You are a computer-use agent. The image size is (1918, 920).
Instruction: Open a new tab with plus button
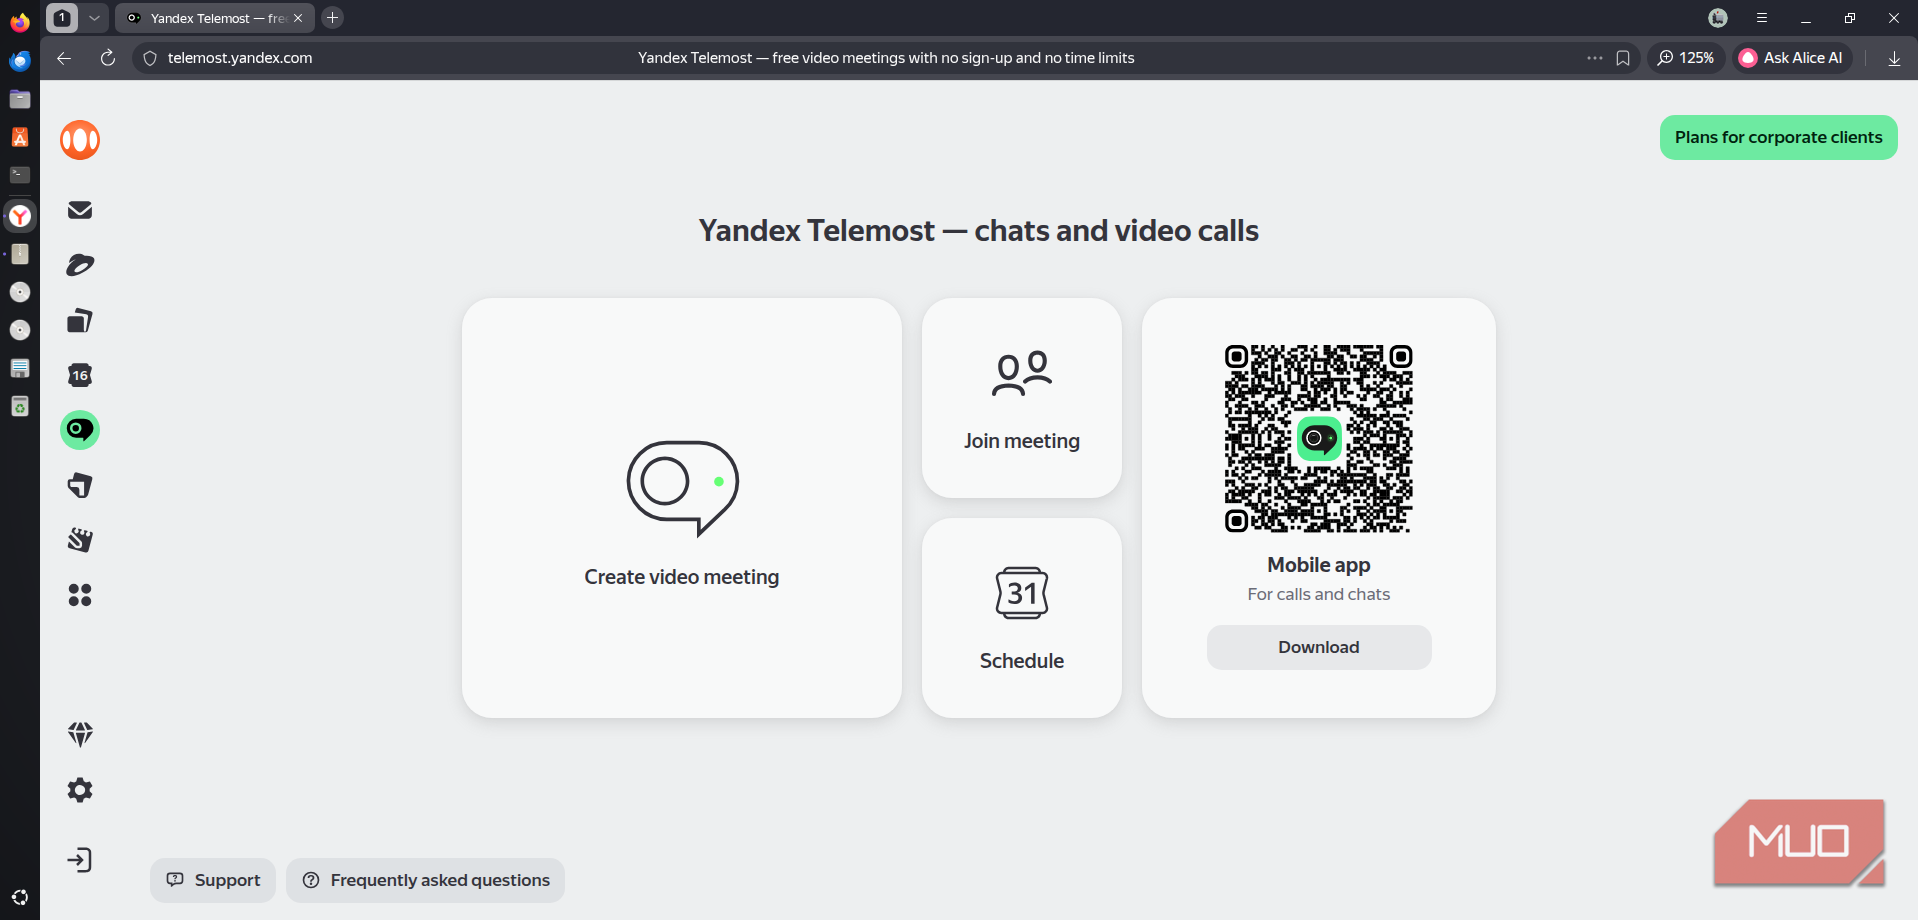coord(333,18)
